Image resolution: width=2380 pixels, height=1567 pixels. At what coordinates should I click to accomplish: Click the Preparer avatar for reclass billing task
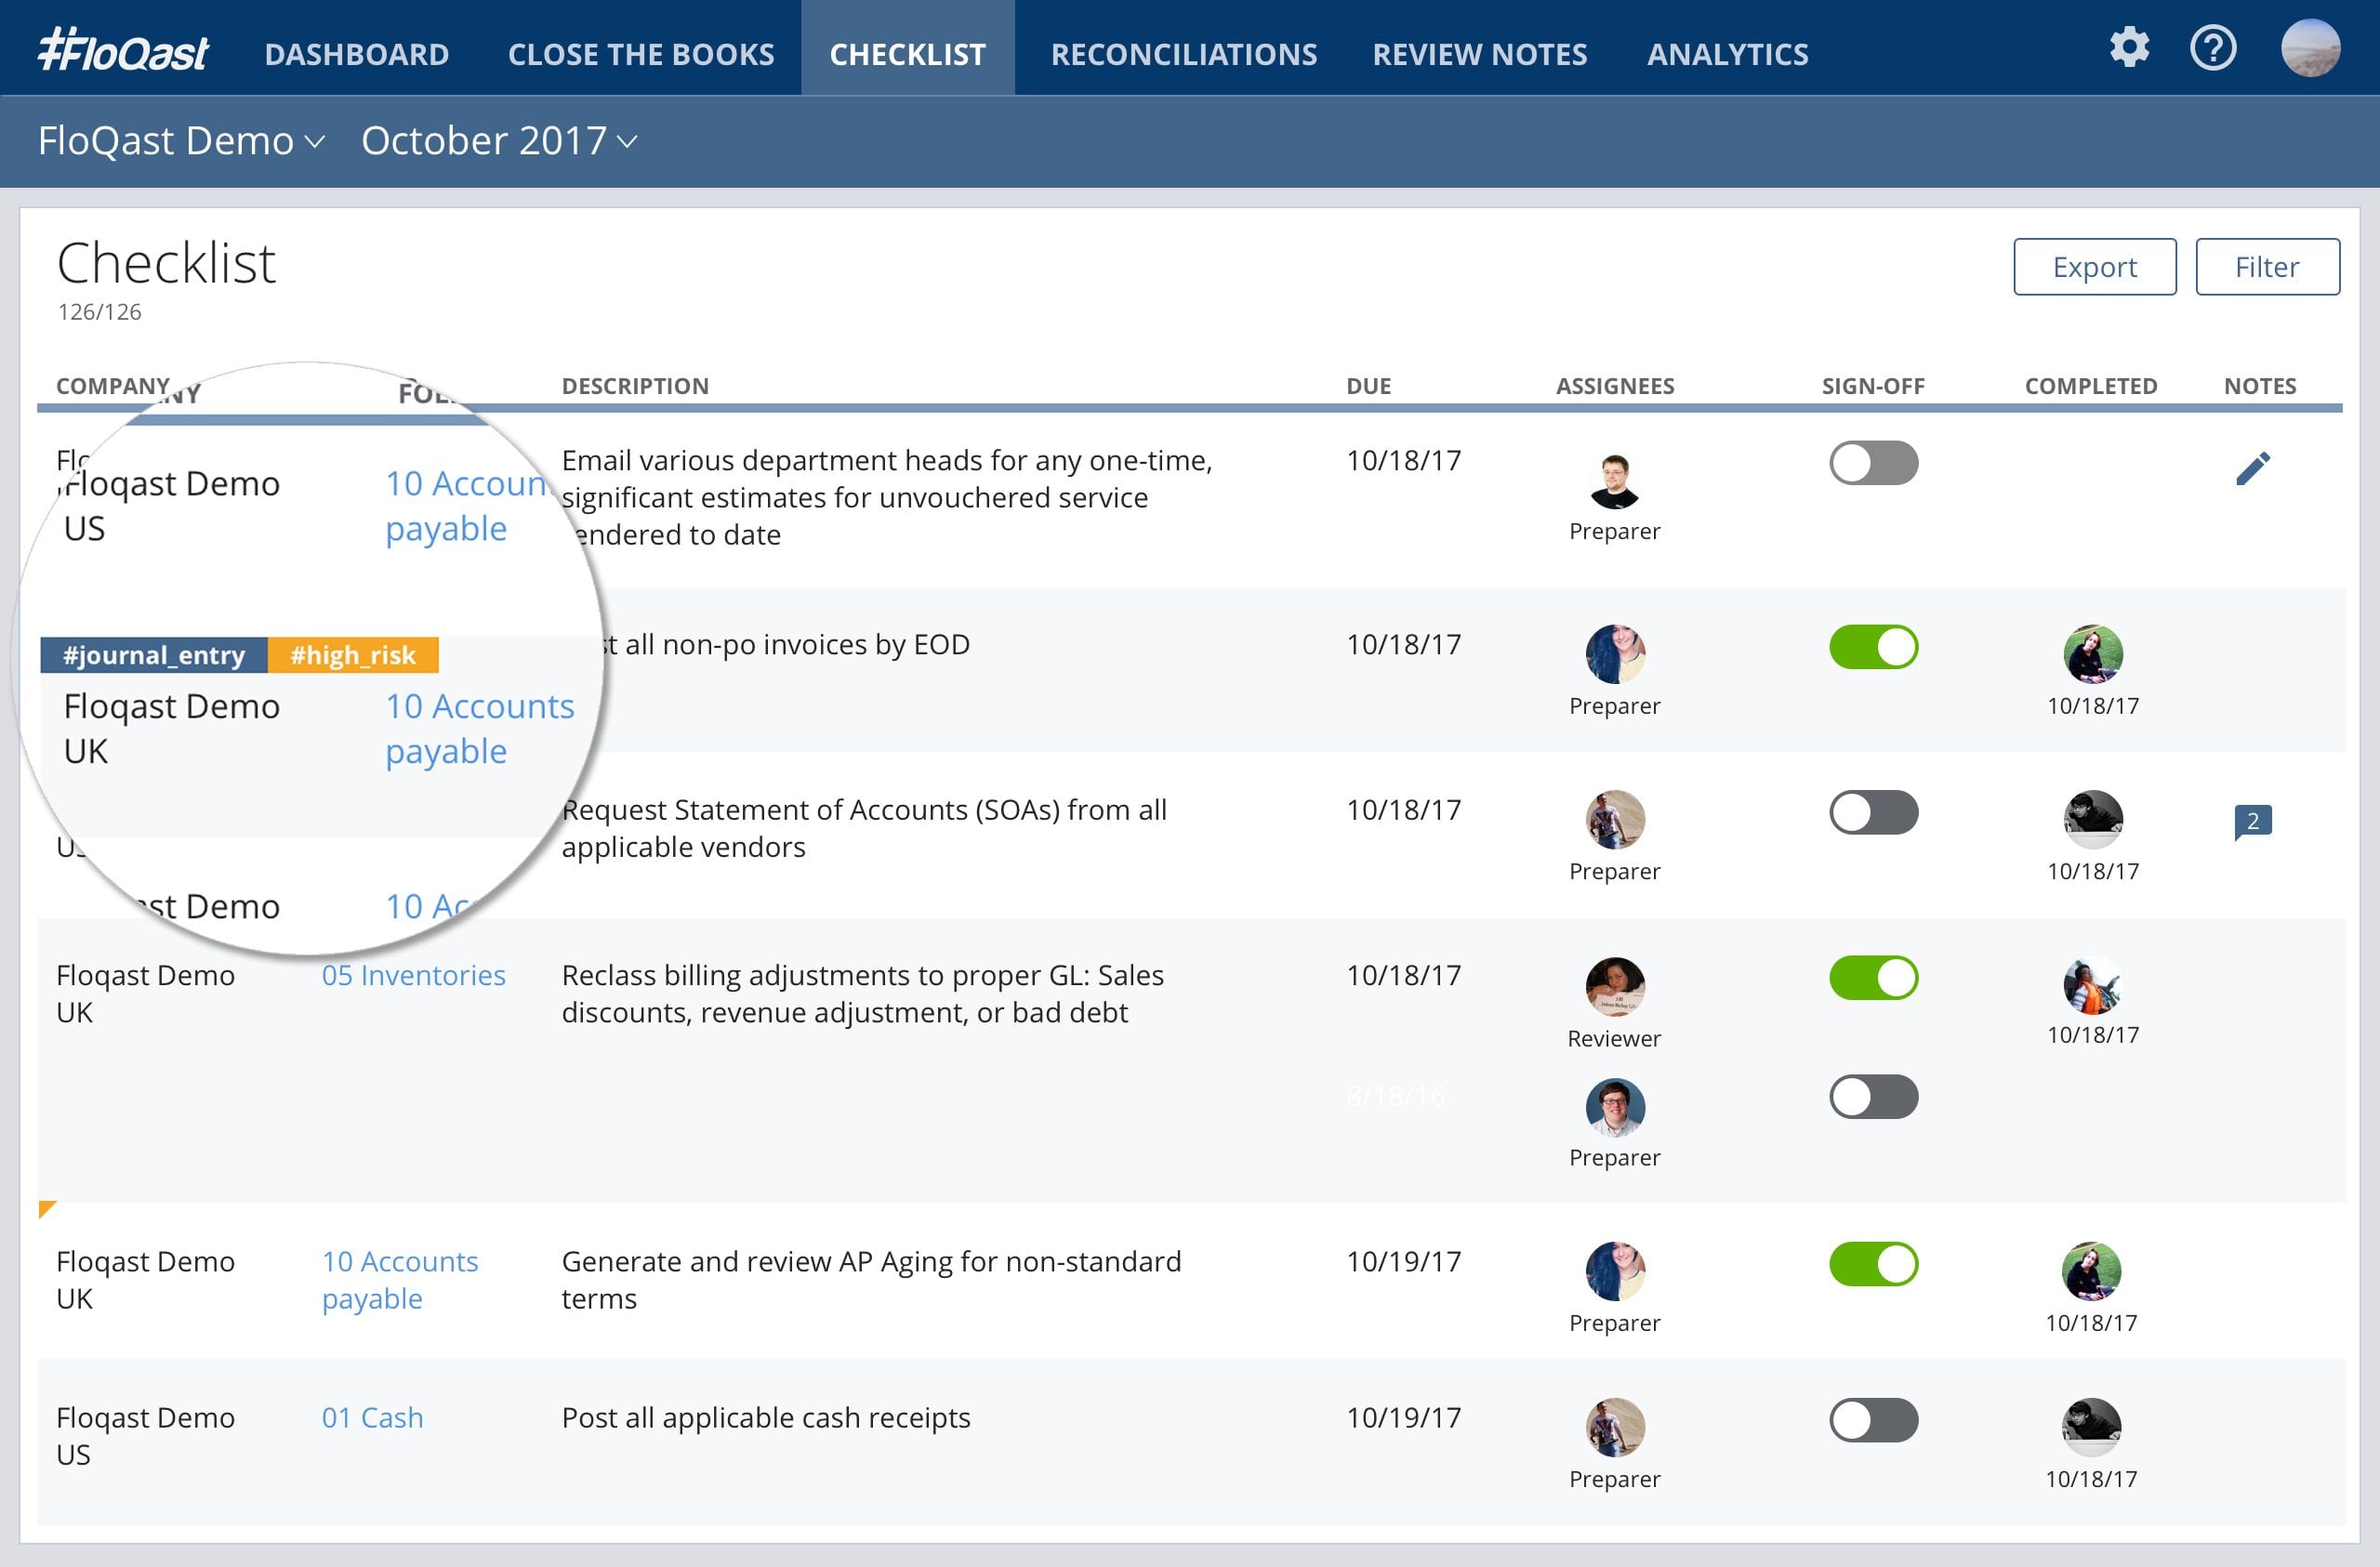tap(1614, 1107)
